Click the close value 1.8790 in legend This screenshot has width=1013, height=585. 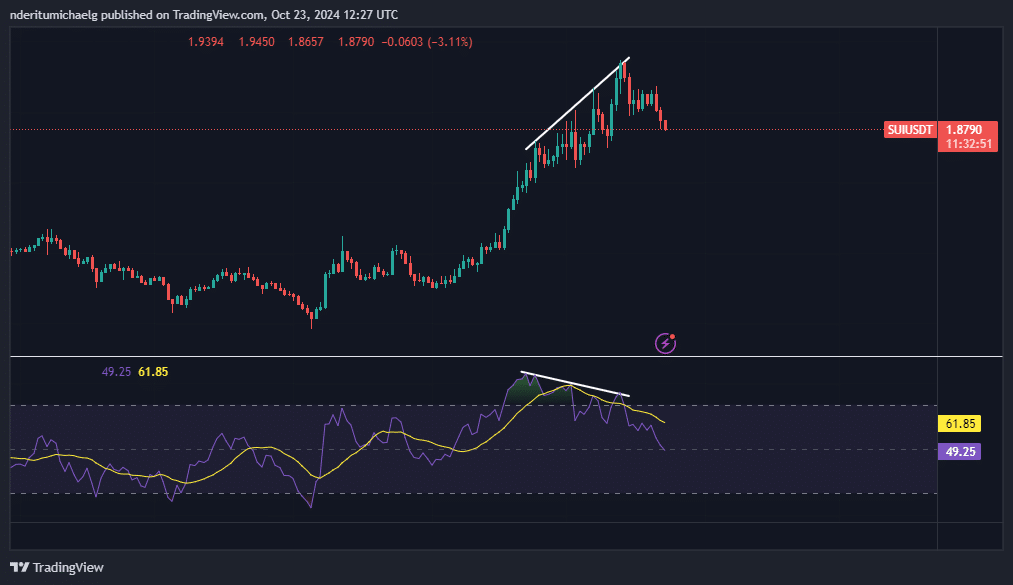click(355, 42)
